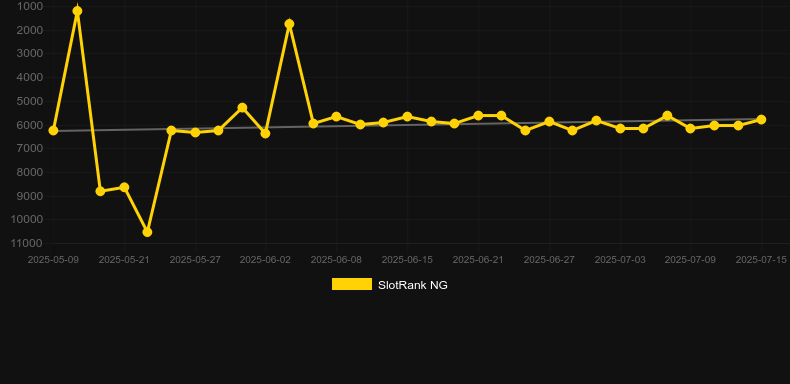Screen dimensions: 790x384
Task: Click the 2025-07-15 x-axis date label
Action: tap(761, 260)
